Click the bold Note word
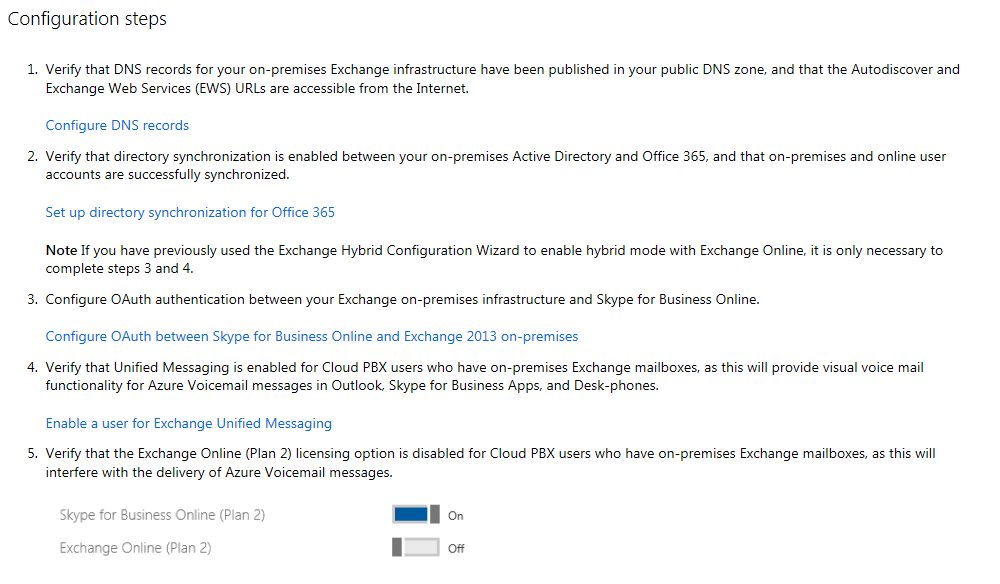This screenshot has height=584, width=1000. [x=61, y=250]
